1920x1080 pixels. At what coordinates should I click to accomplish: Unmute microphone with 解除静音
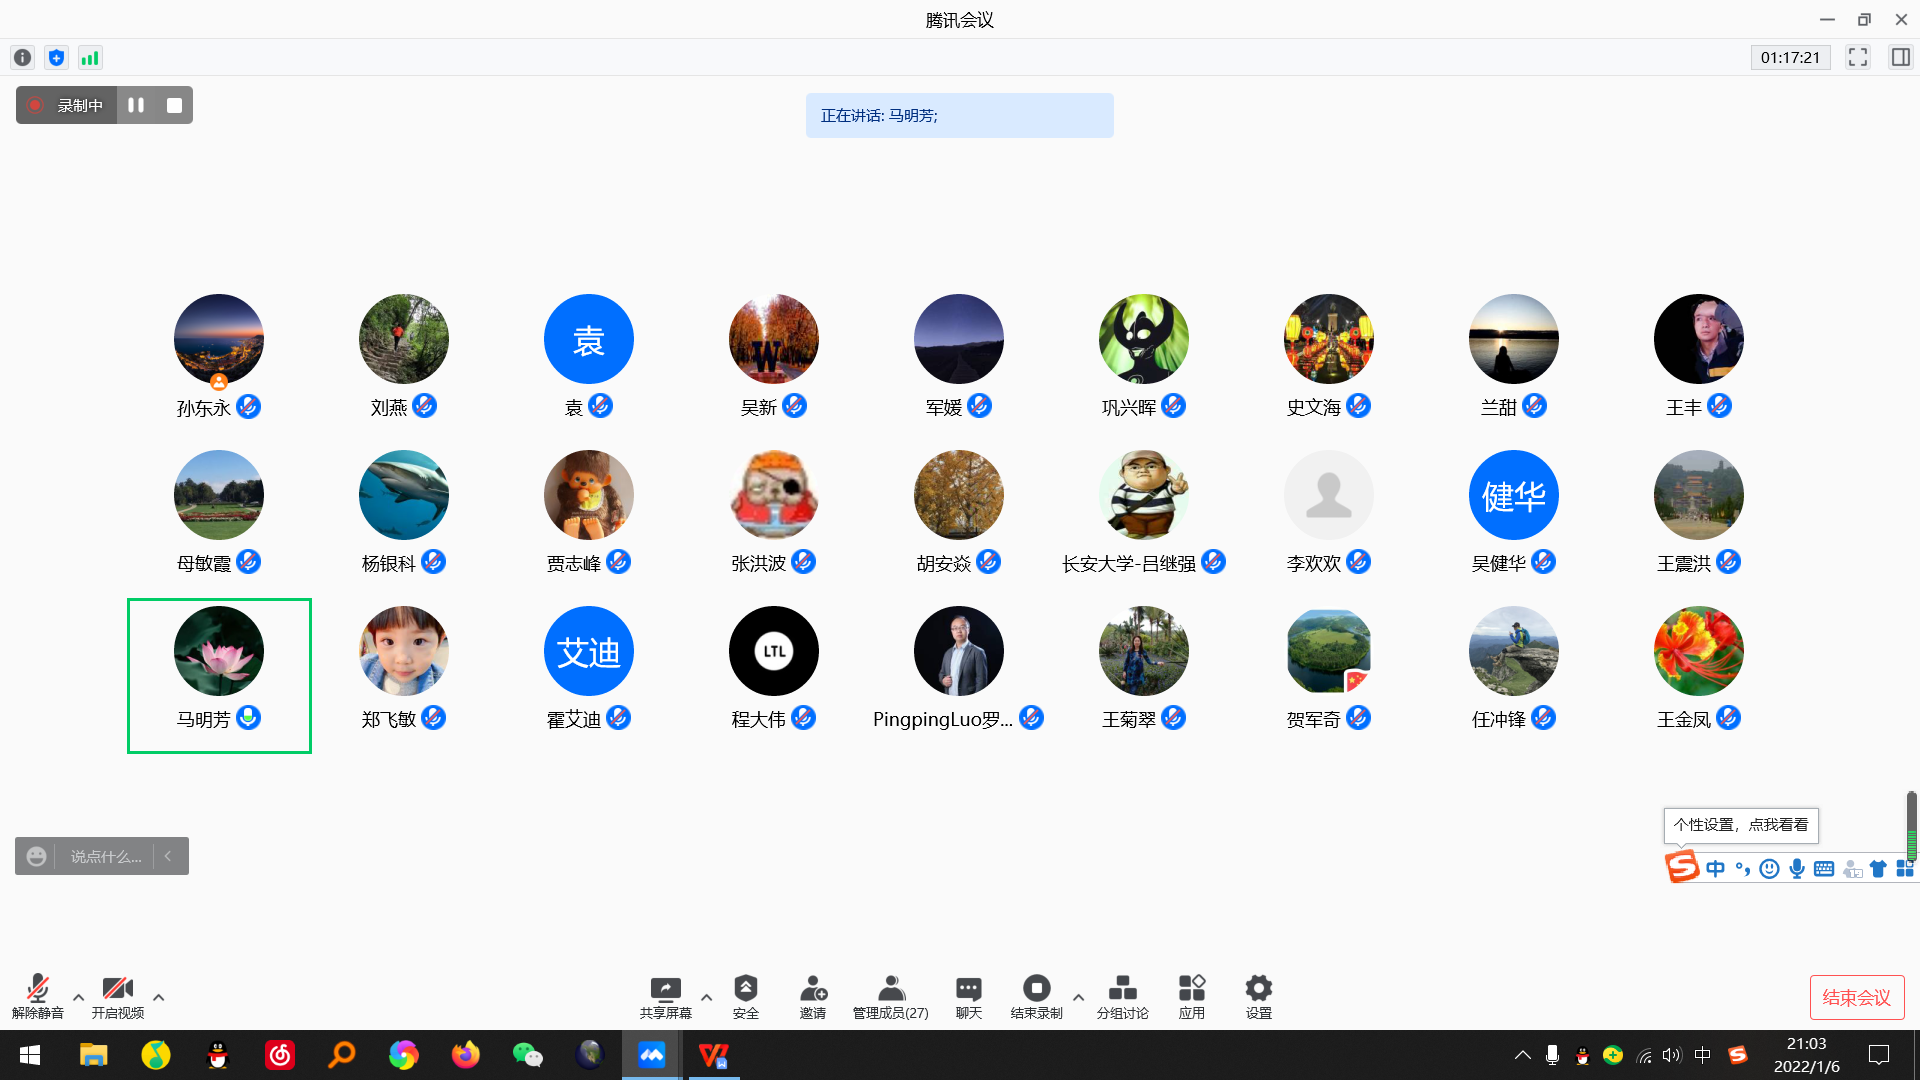click(x=37, y=995)
